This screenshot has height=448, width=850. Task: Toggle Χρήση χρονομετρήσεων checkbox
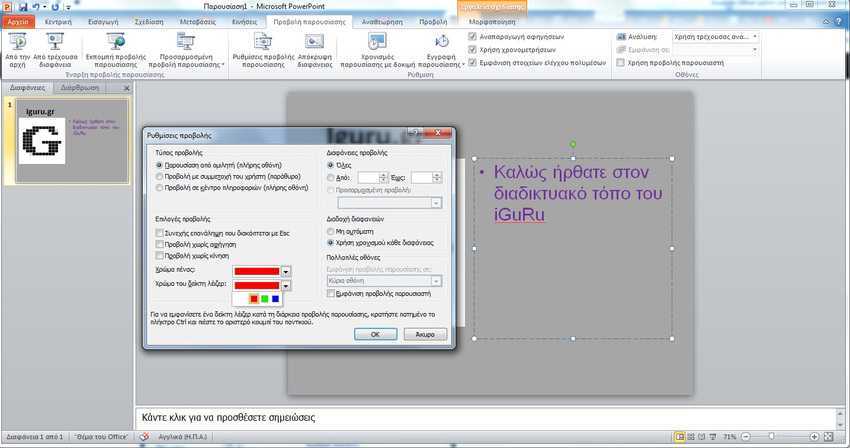pos(472,50)
